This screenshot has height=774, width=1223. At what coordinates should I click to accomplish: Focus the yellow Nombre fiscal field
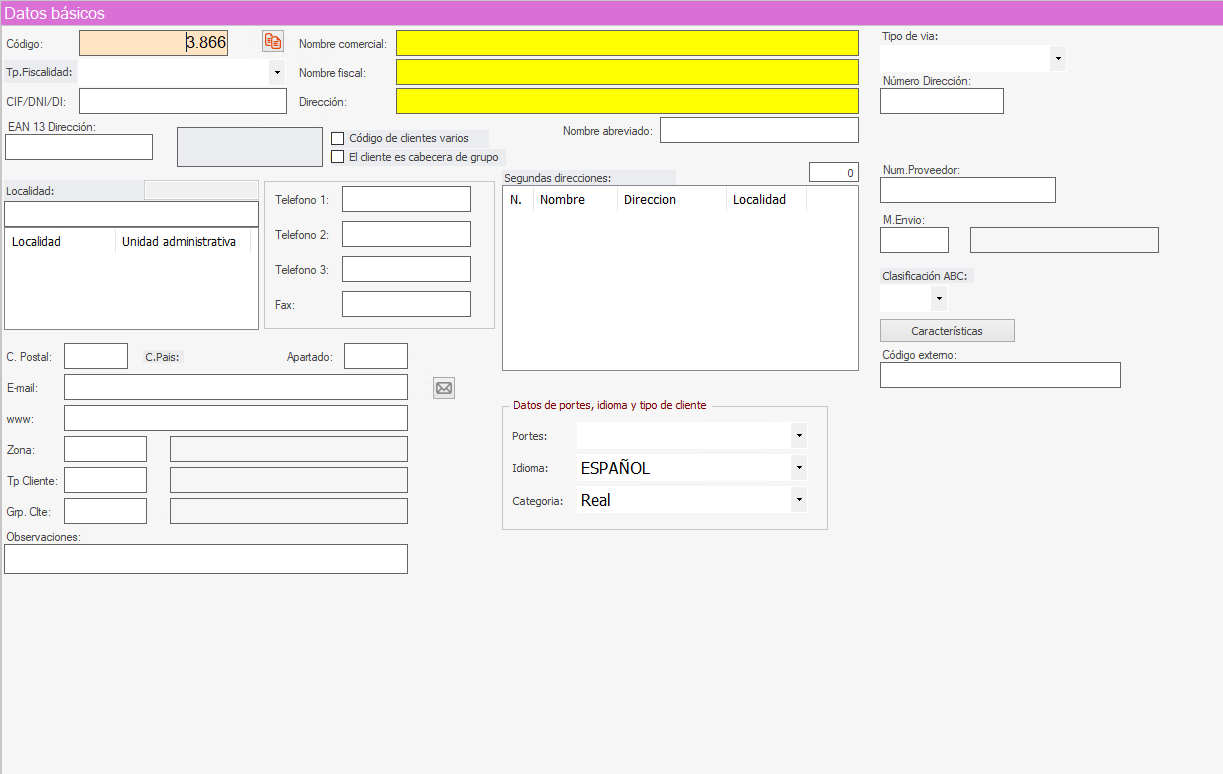pyautogui.click(x=627, y=72)
